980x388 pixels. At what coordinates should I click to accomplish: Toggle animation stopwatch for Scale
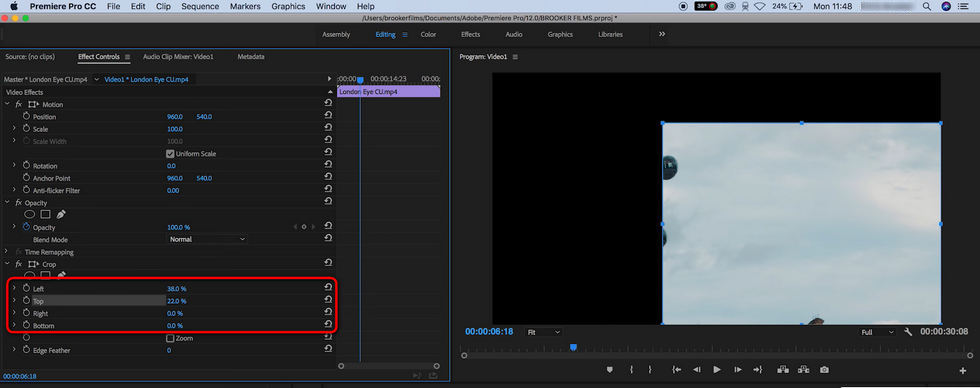[x=26, y=128]
